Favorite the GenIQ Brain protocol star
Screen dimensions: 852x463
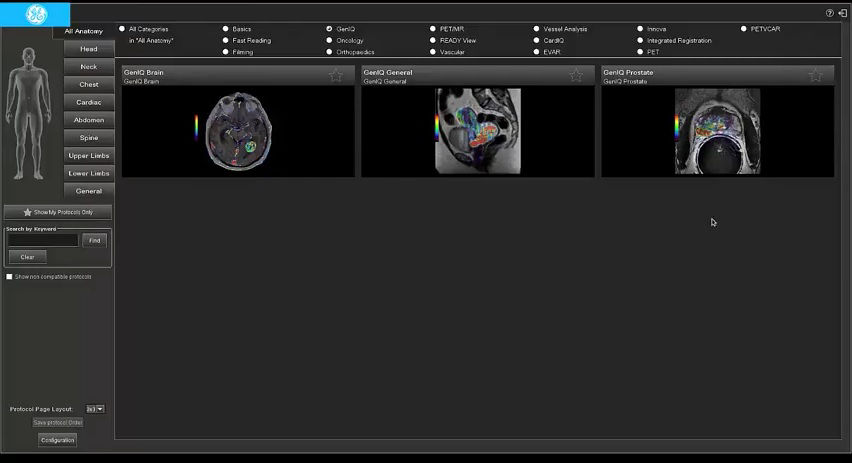[336, 75]
